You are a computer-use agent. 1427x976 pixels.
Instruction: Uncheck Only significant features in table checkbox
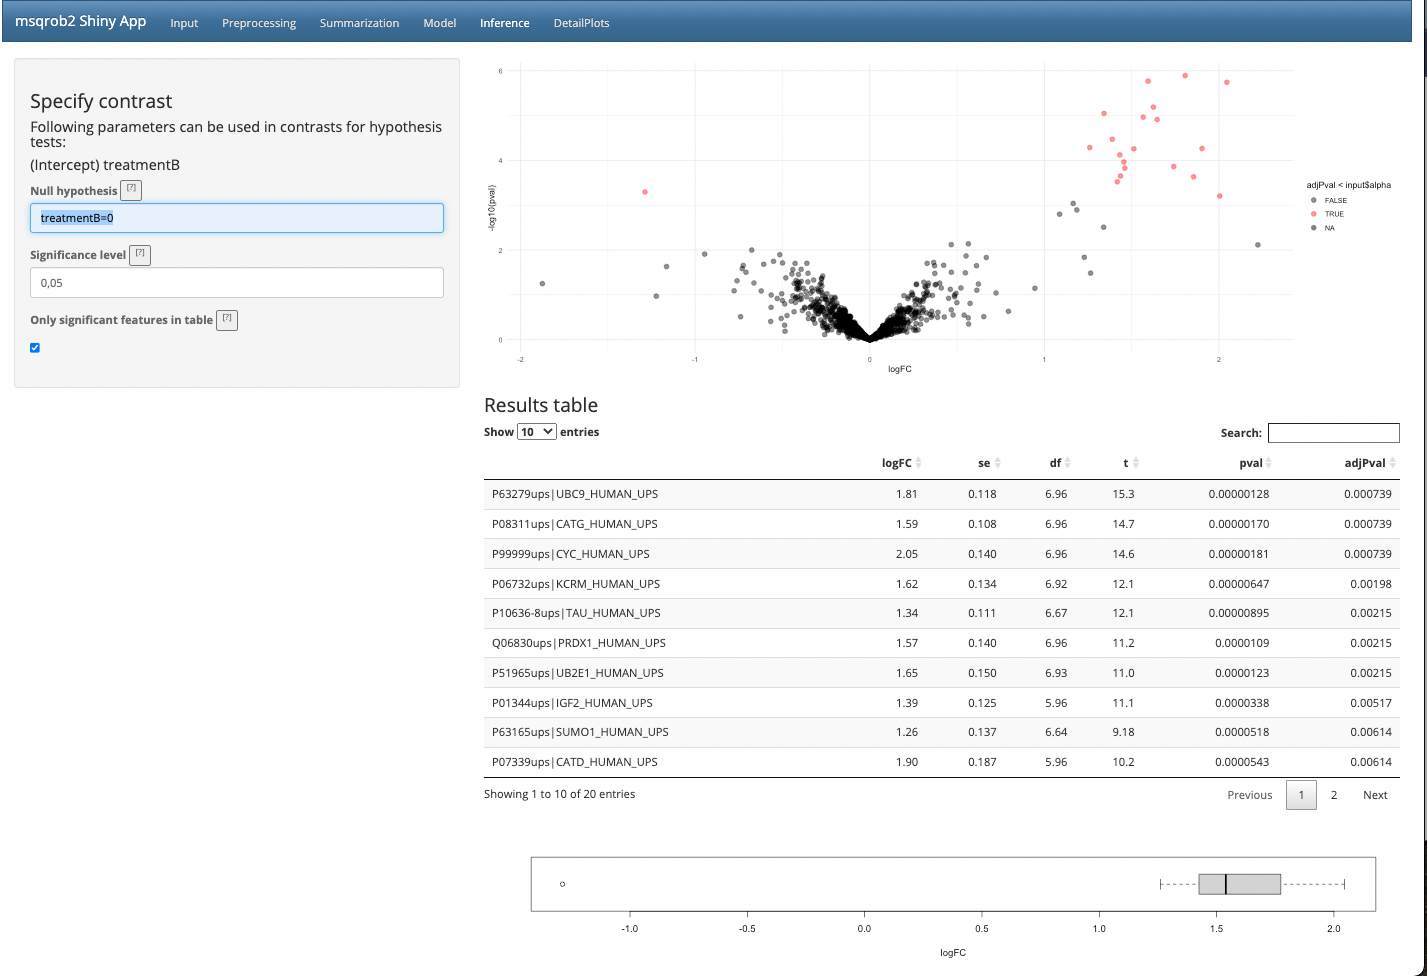(35, 348)
